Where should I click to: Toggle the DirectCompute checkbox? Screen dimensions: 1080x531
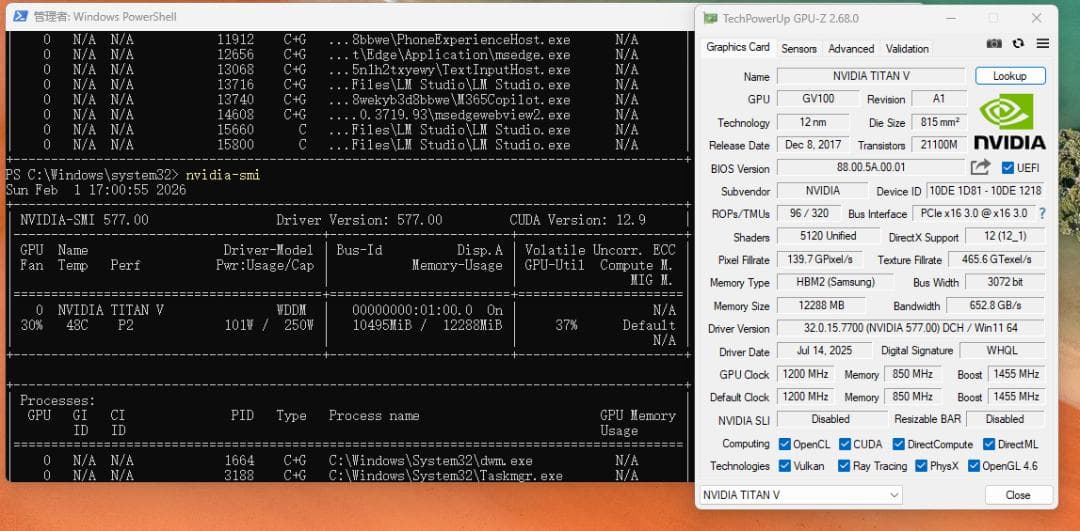point(898,444)
